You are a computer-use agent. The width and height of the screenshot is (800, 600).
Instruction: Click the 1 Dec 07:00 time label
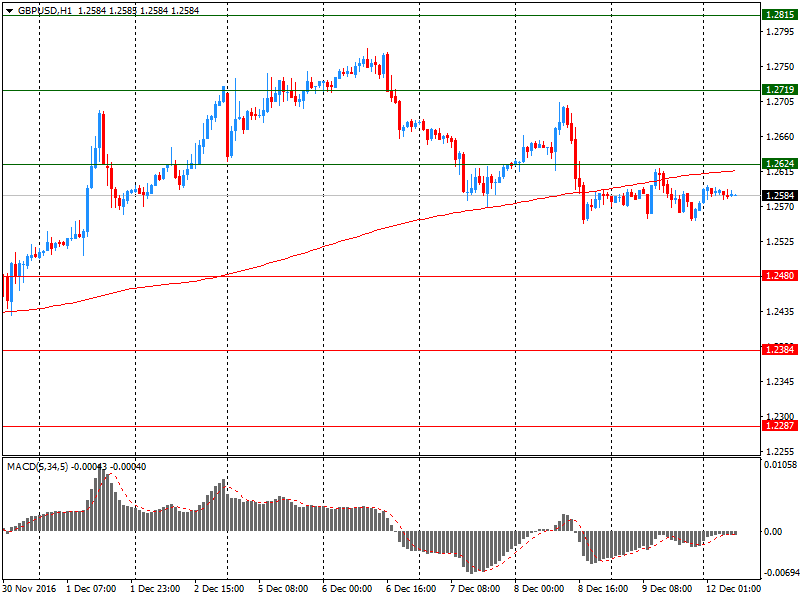pos(91,589)
